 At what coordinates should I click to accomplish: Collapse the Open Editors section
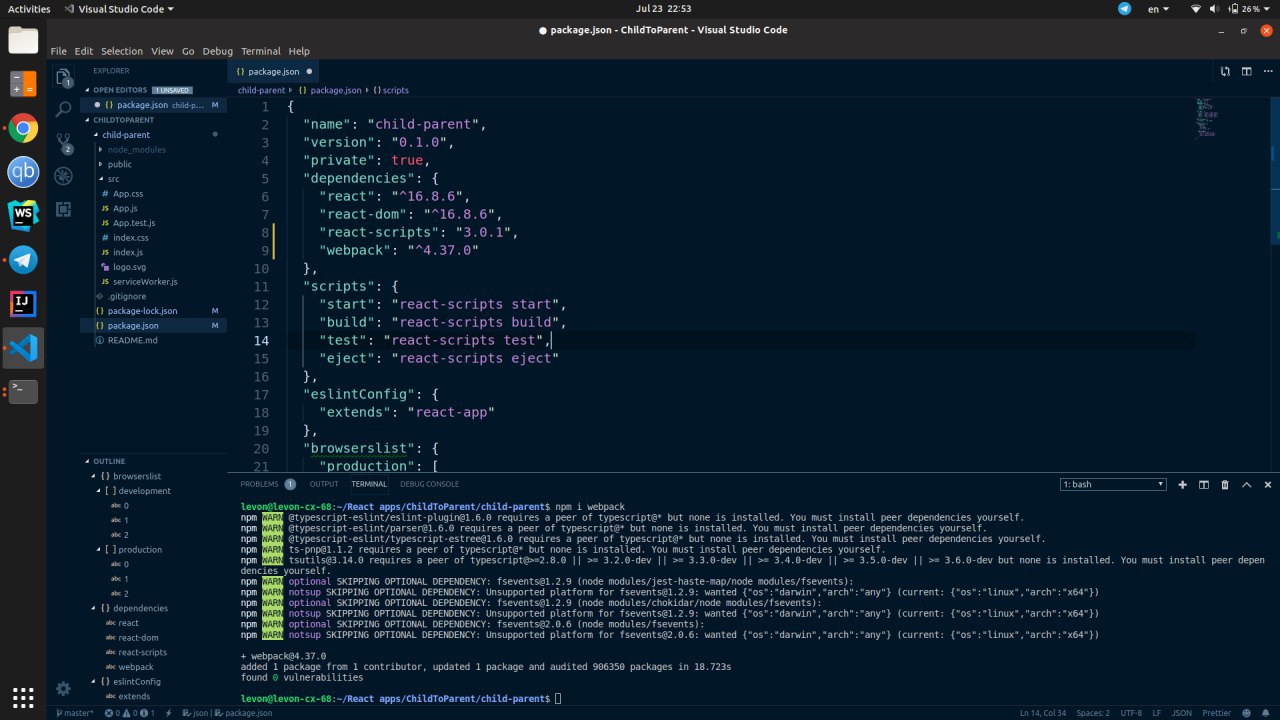[120, 90]
